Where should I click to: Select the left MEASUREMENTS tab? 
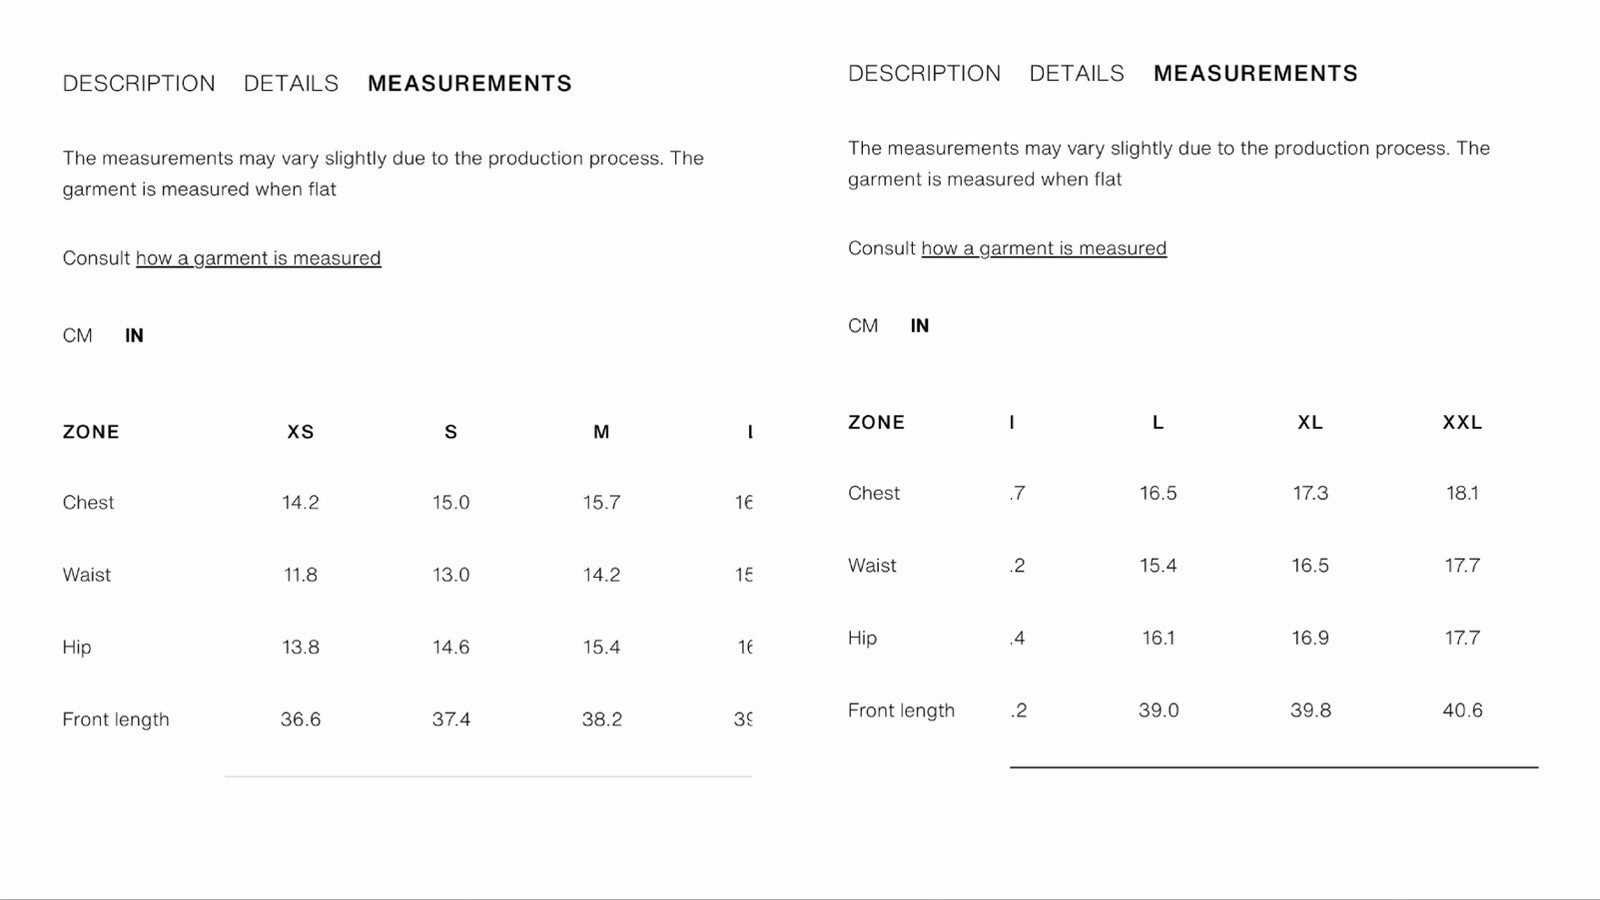click(x=470, y=83)
